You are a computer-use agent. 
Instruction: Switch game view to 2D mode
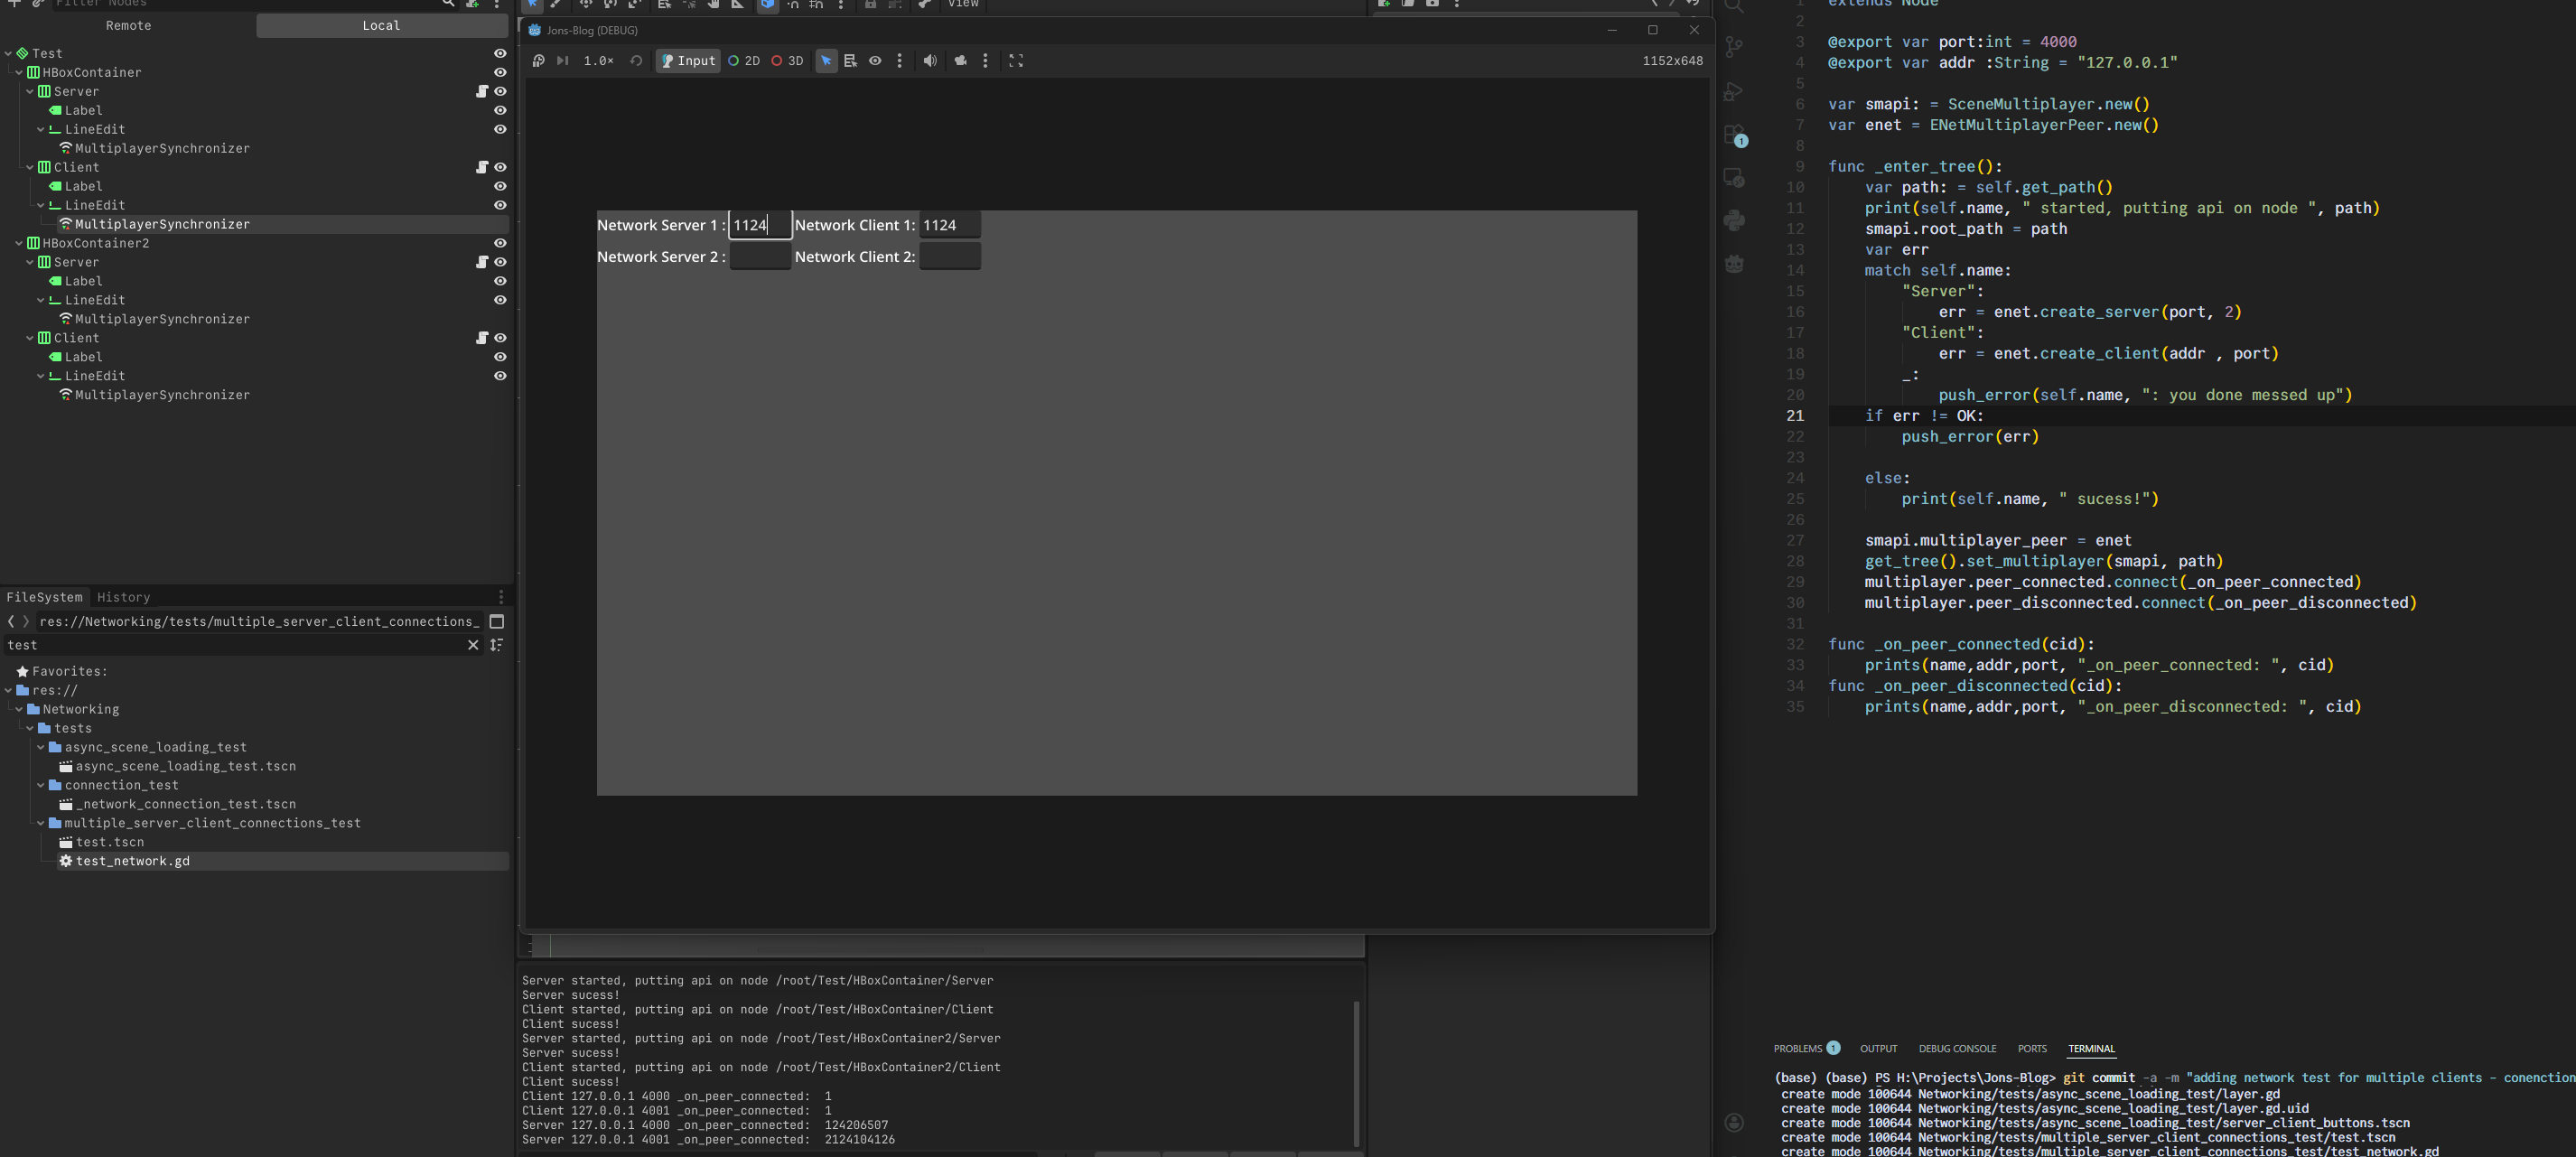pos(743,61)
